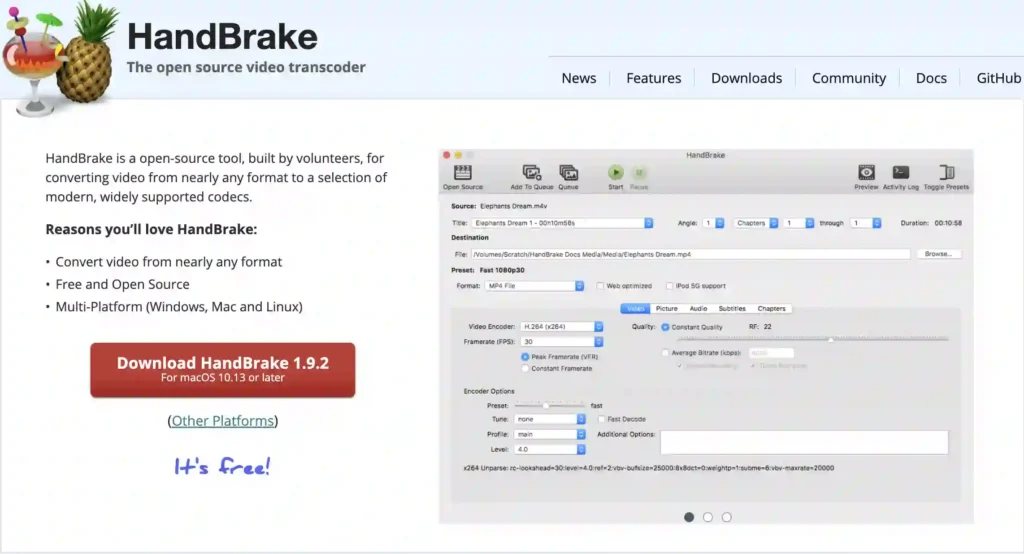Image resolution: width=1024 pixels, height=554 pixels.
Task: Open the Preview toolbar icon
Action: (866, 172)
